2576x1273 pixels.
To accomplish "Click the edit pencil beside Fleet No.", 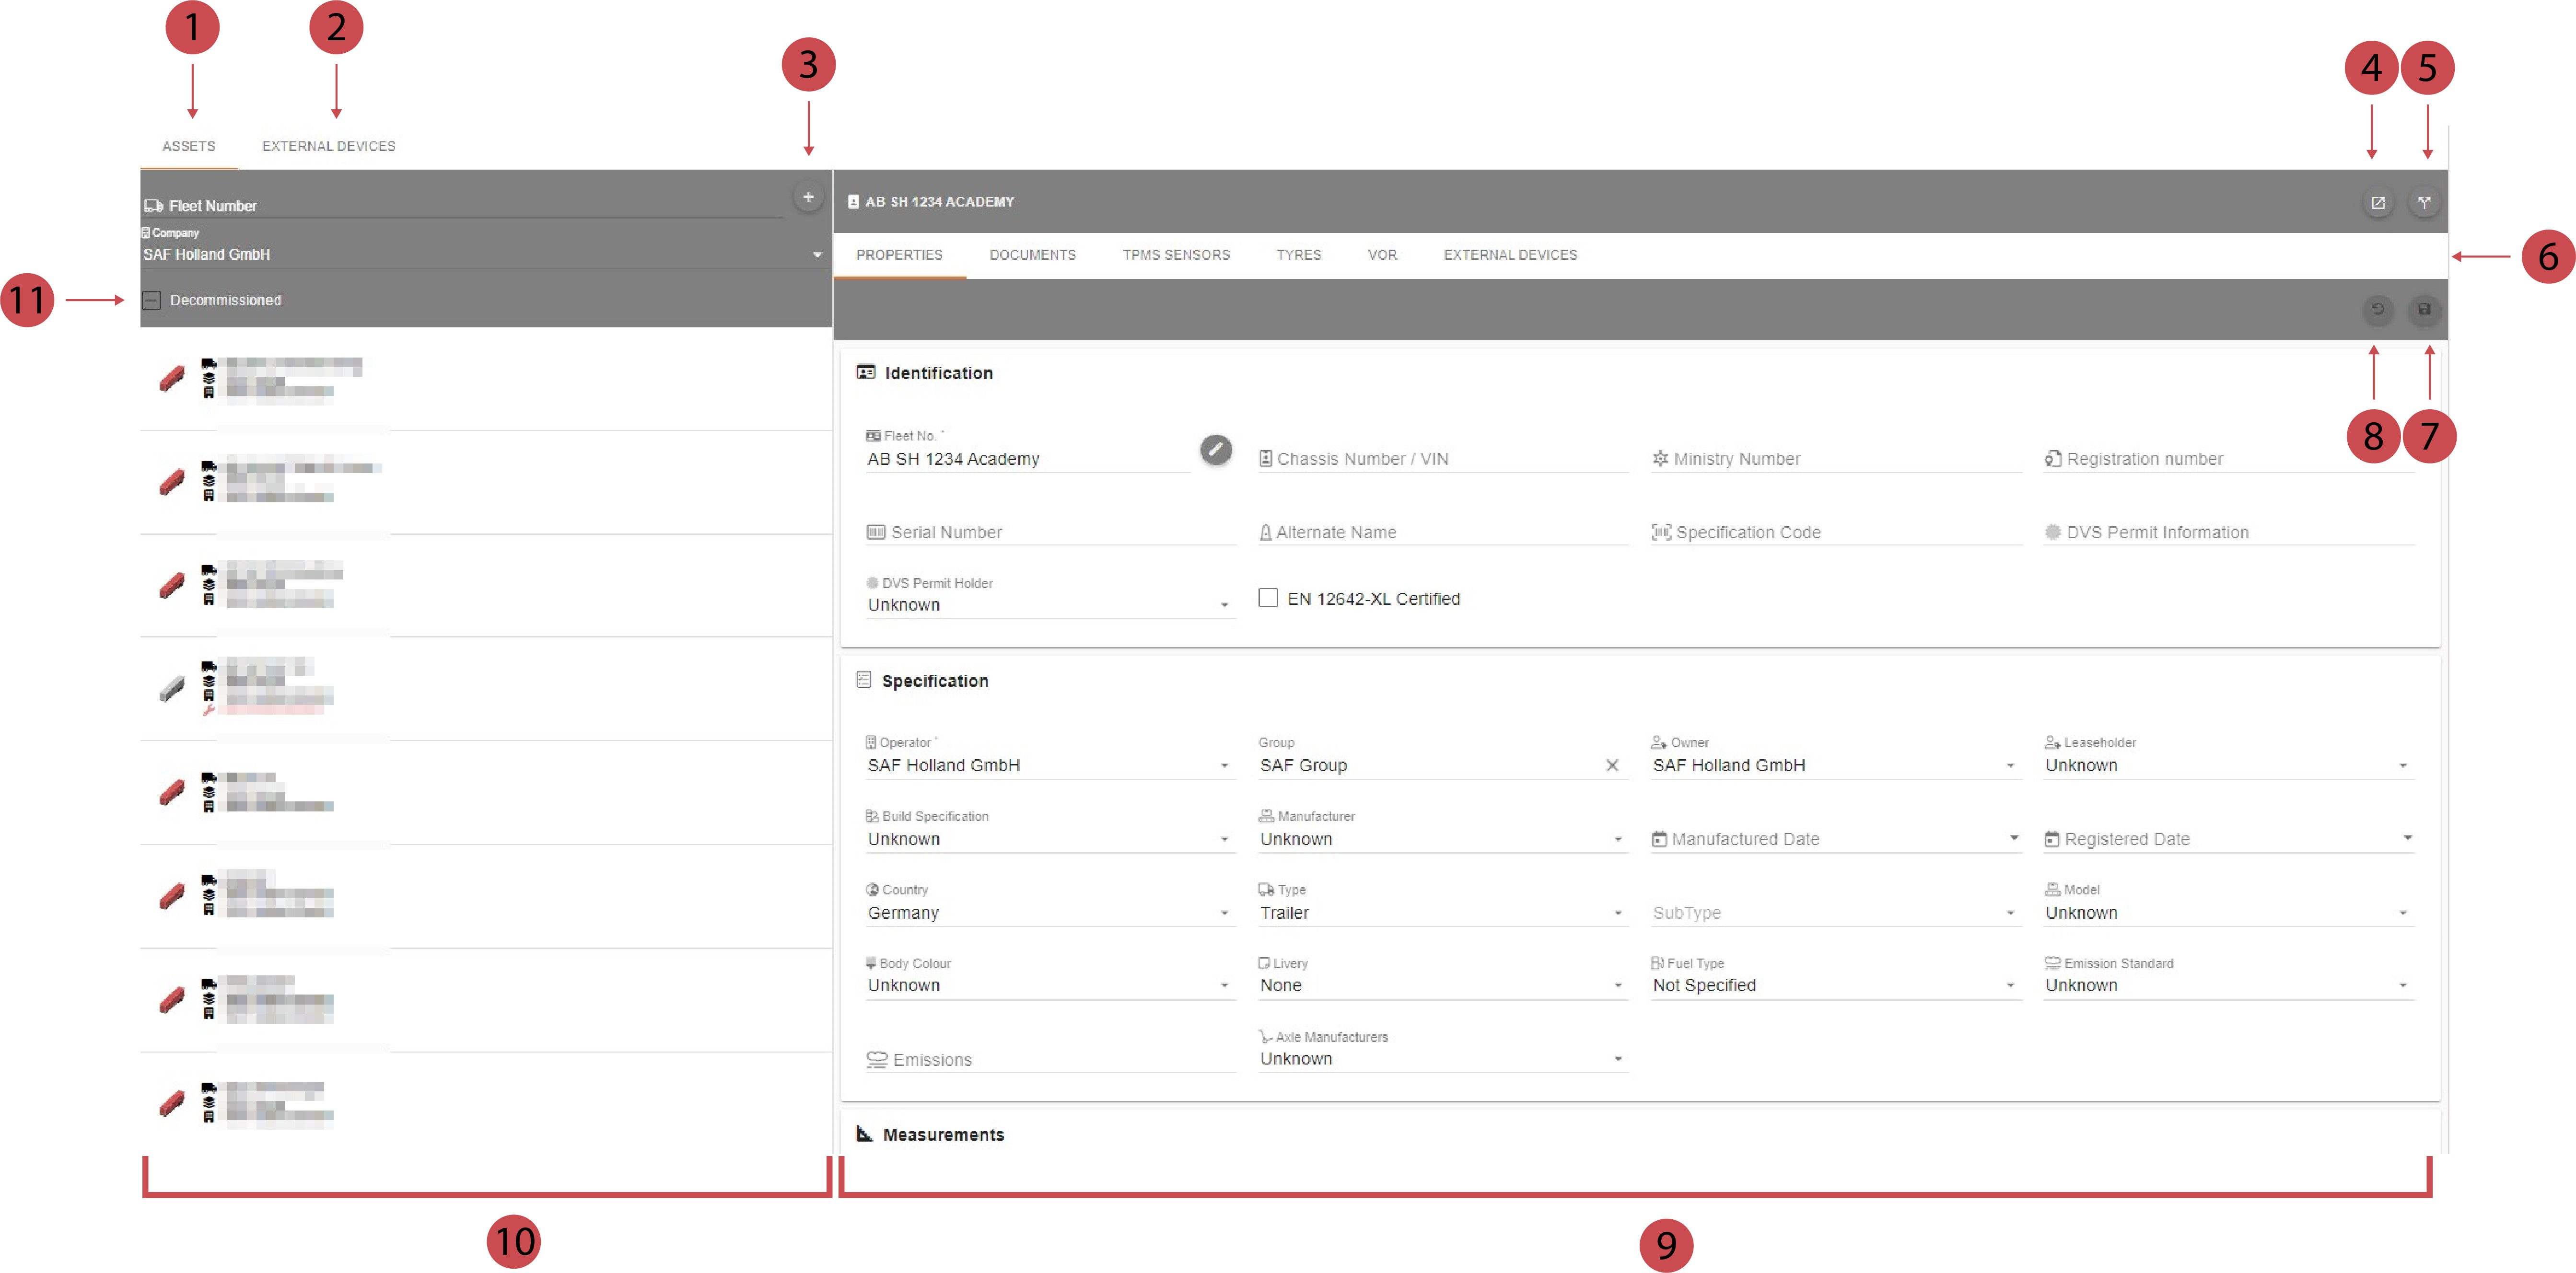I will [1215, 450].
